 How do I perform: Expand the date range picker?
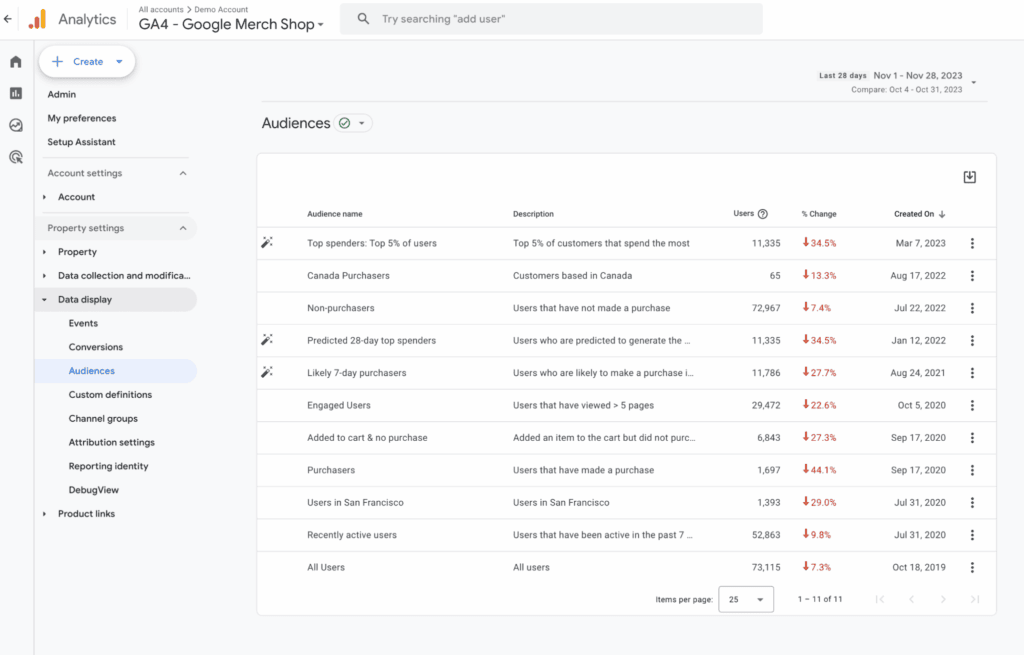(x=973, y=82)
